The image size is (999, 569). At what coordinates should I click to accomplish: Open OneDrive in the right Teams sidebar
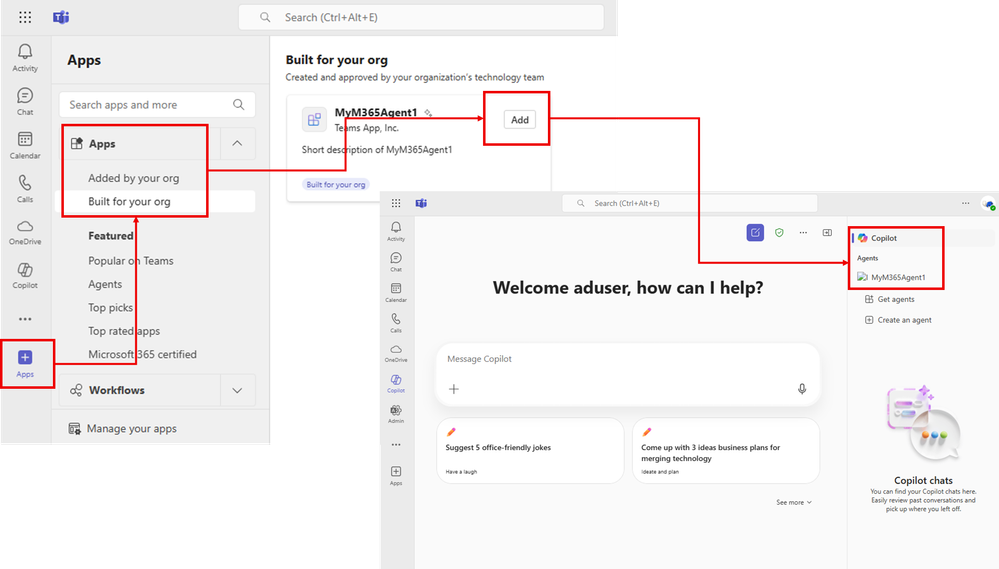396,353
